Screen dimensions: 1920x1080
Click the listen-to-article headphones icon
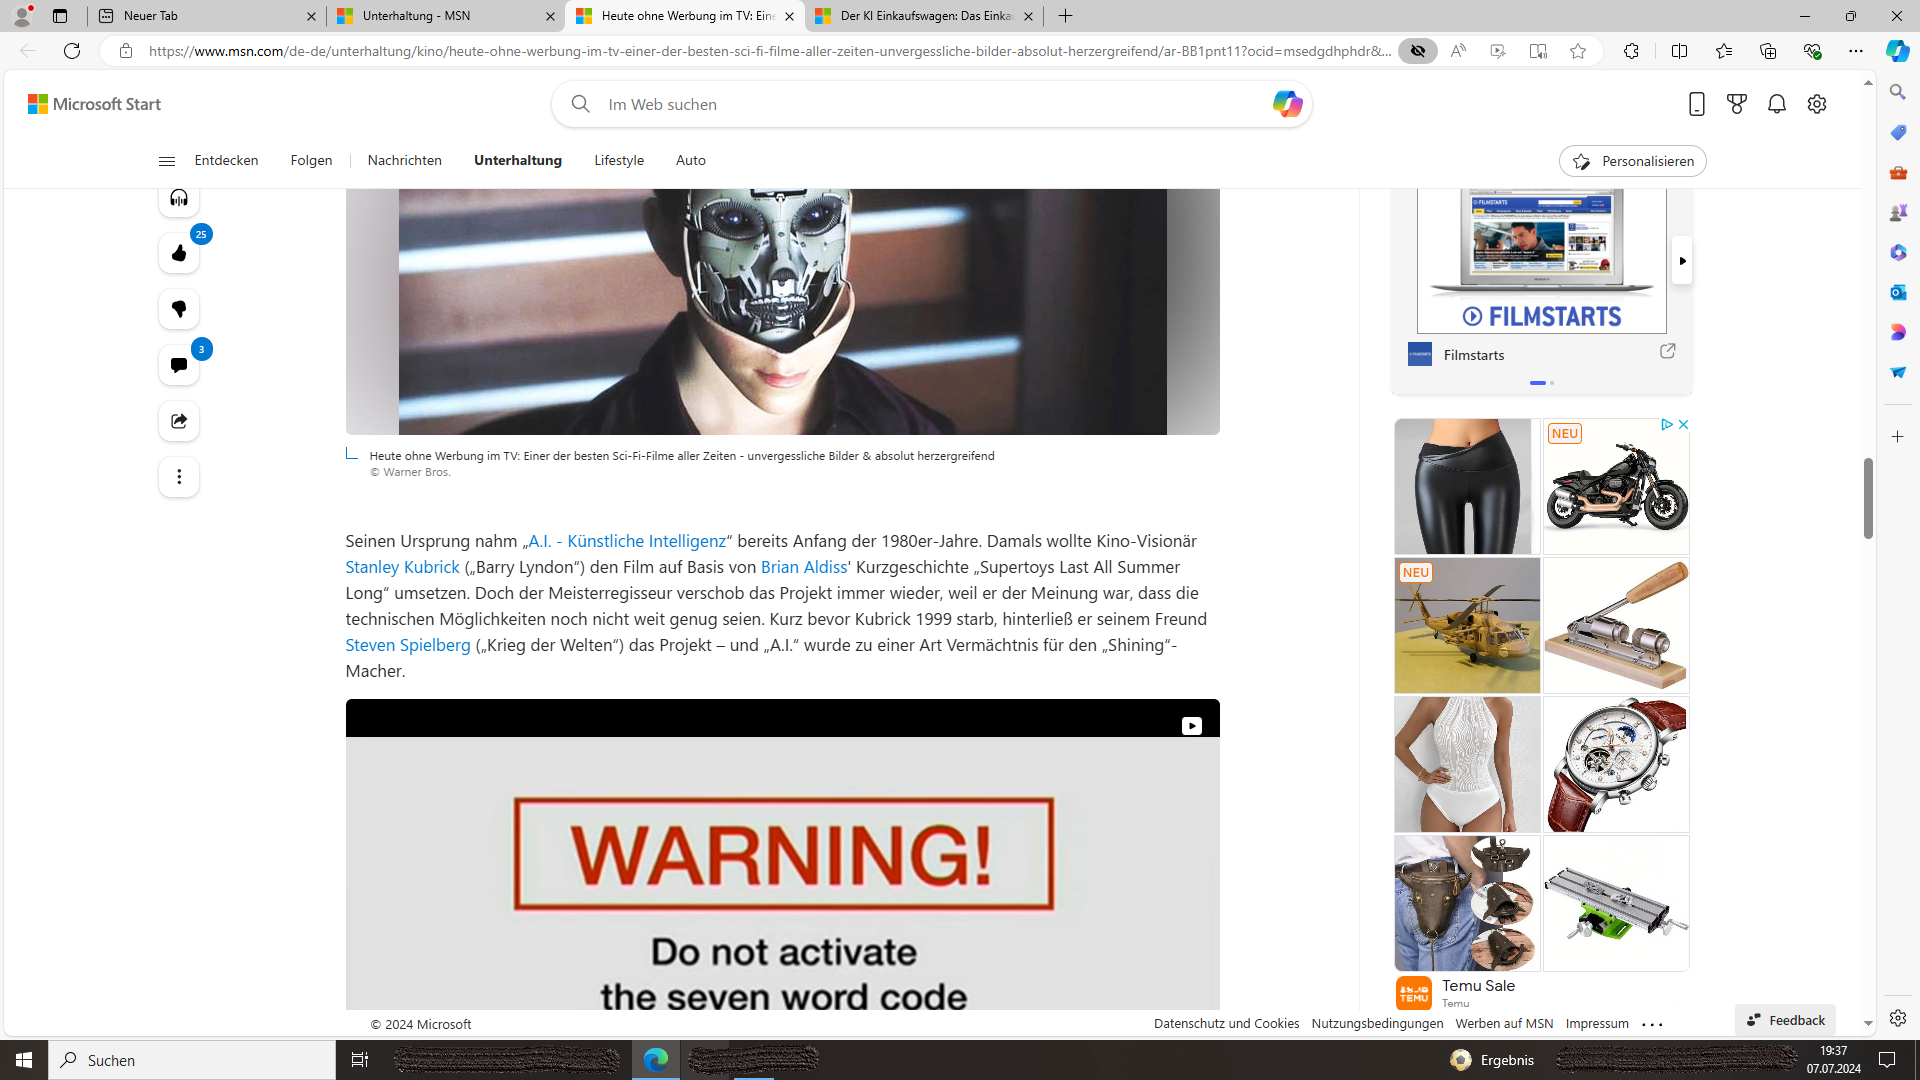[x=179, y=198]
